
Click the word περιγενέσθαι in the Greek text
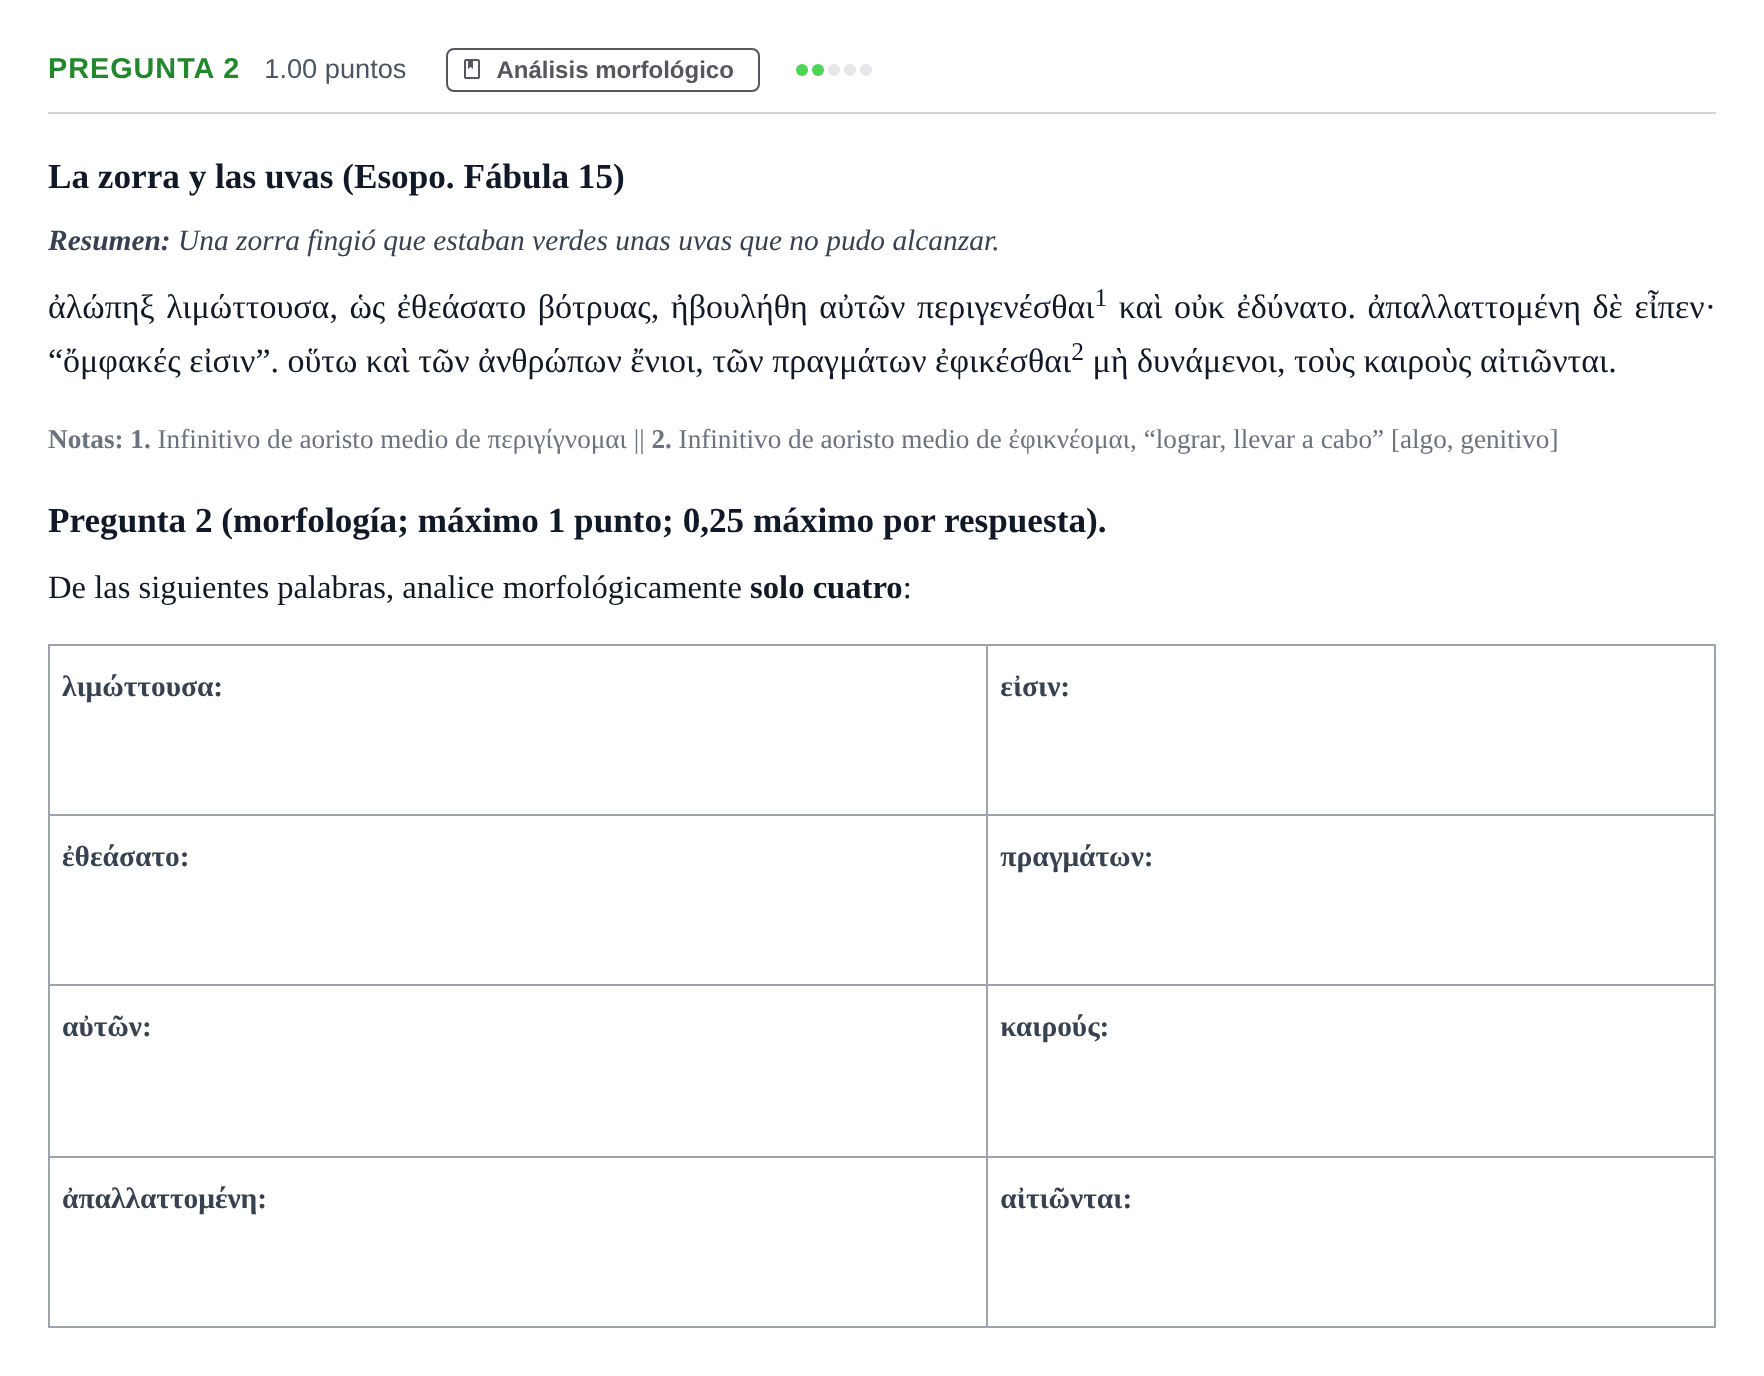click(1006, 308)
